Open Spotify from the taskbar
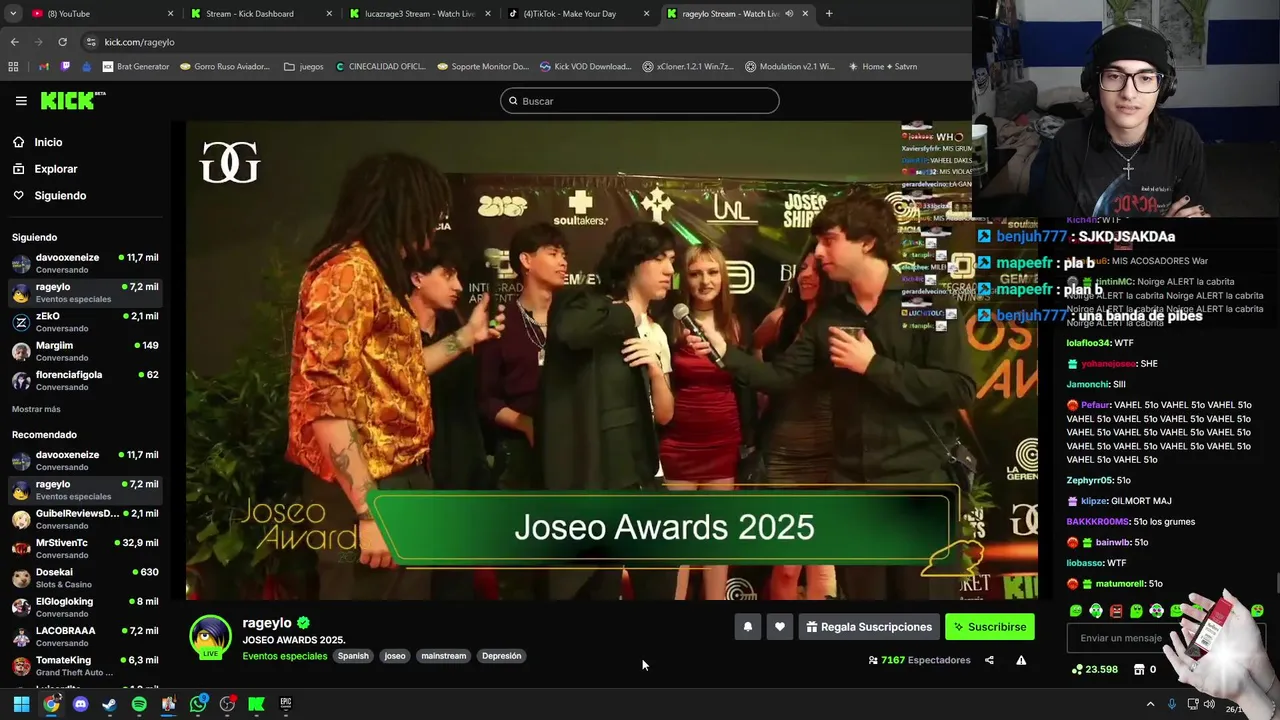 [139, 704]
